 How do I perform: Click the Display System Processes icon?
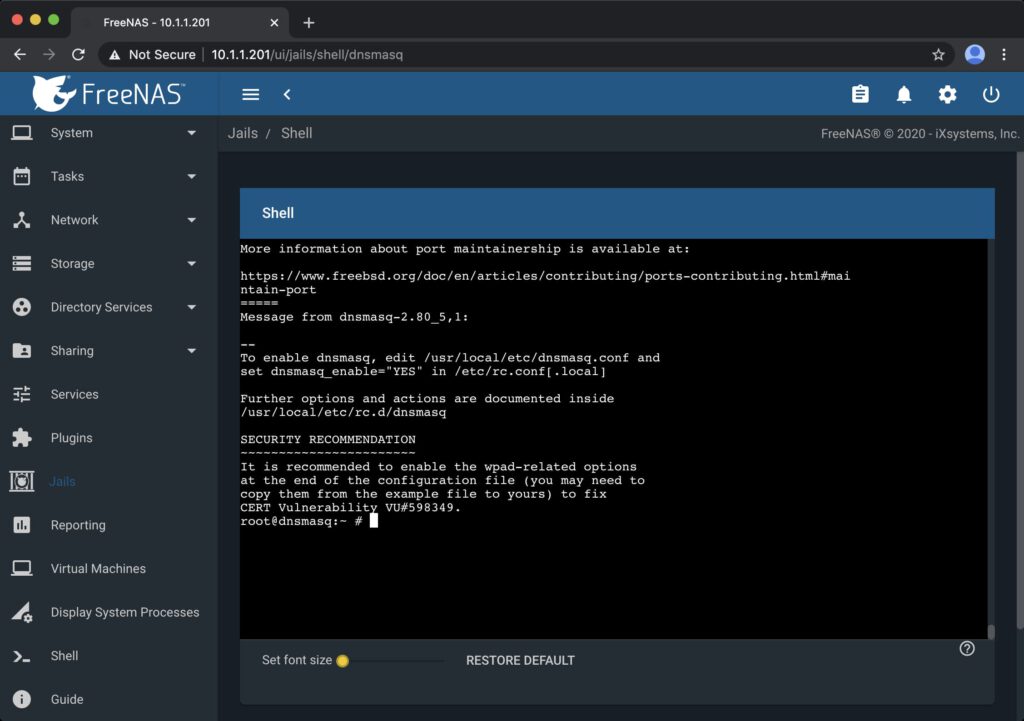click(x=22, y=613)
